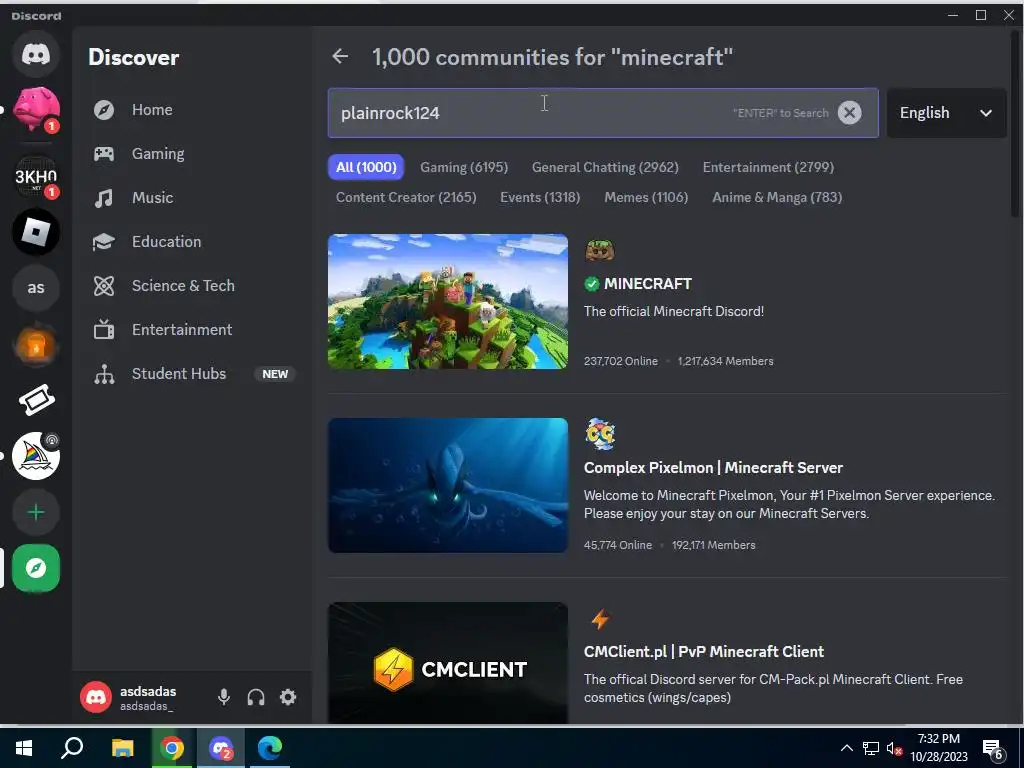Screen dimensions: 1024x768
Task: Toggle microphone mute in user panel
Action: (223, 697)
